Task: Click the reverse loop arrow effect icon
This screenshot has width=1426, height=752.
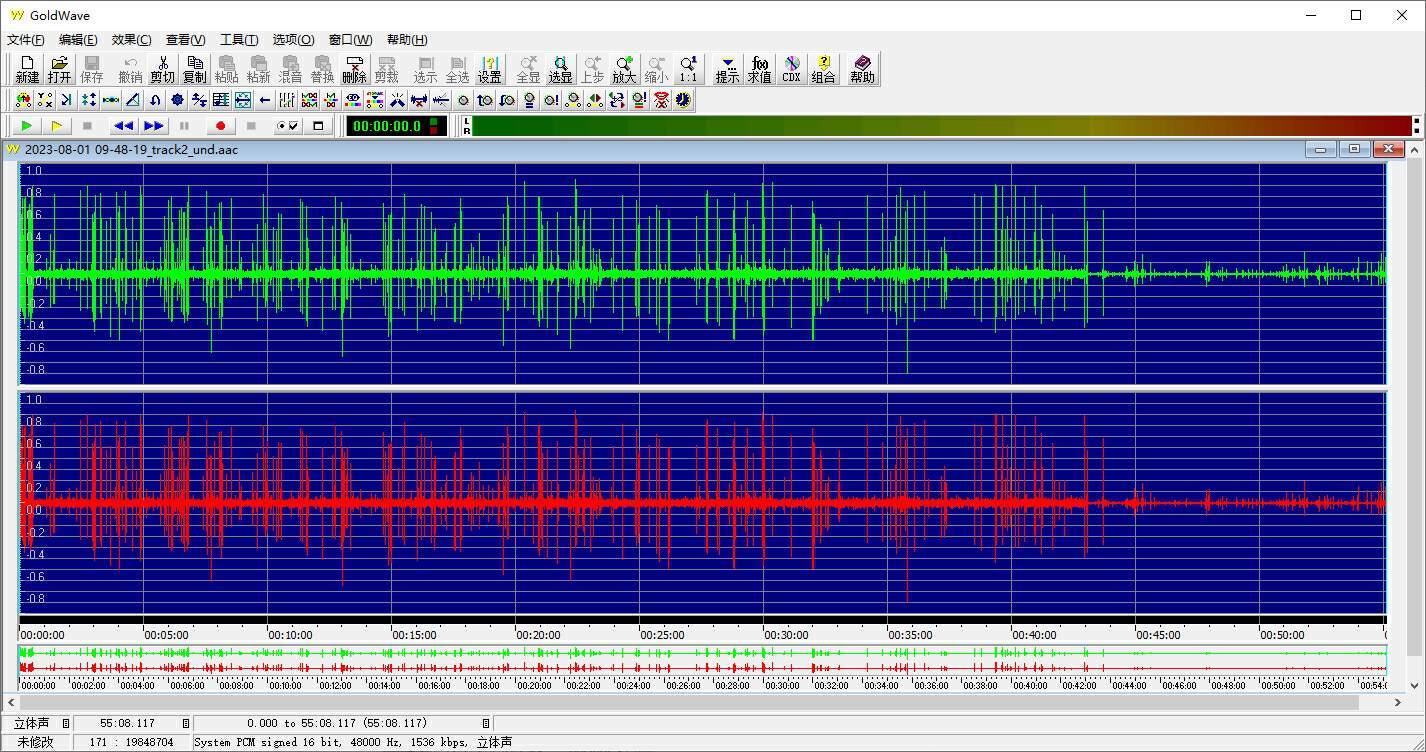Action: (155, 100)
